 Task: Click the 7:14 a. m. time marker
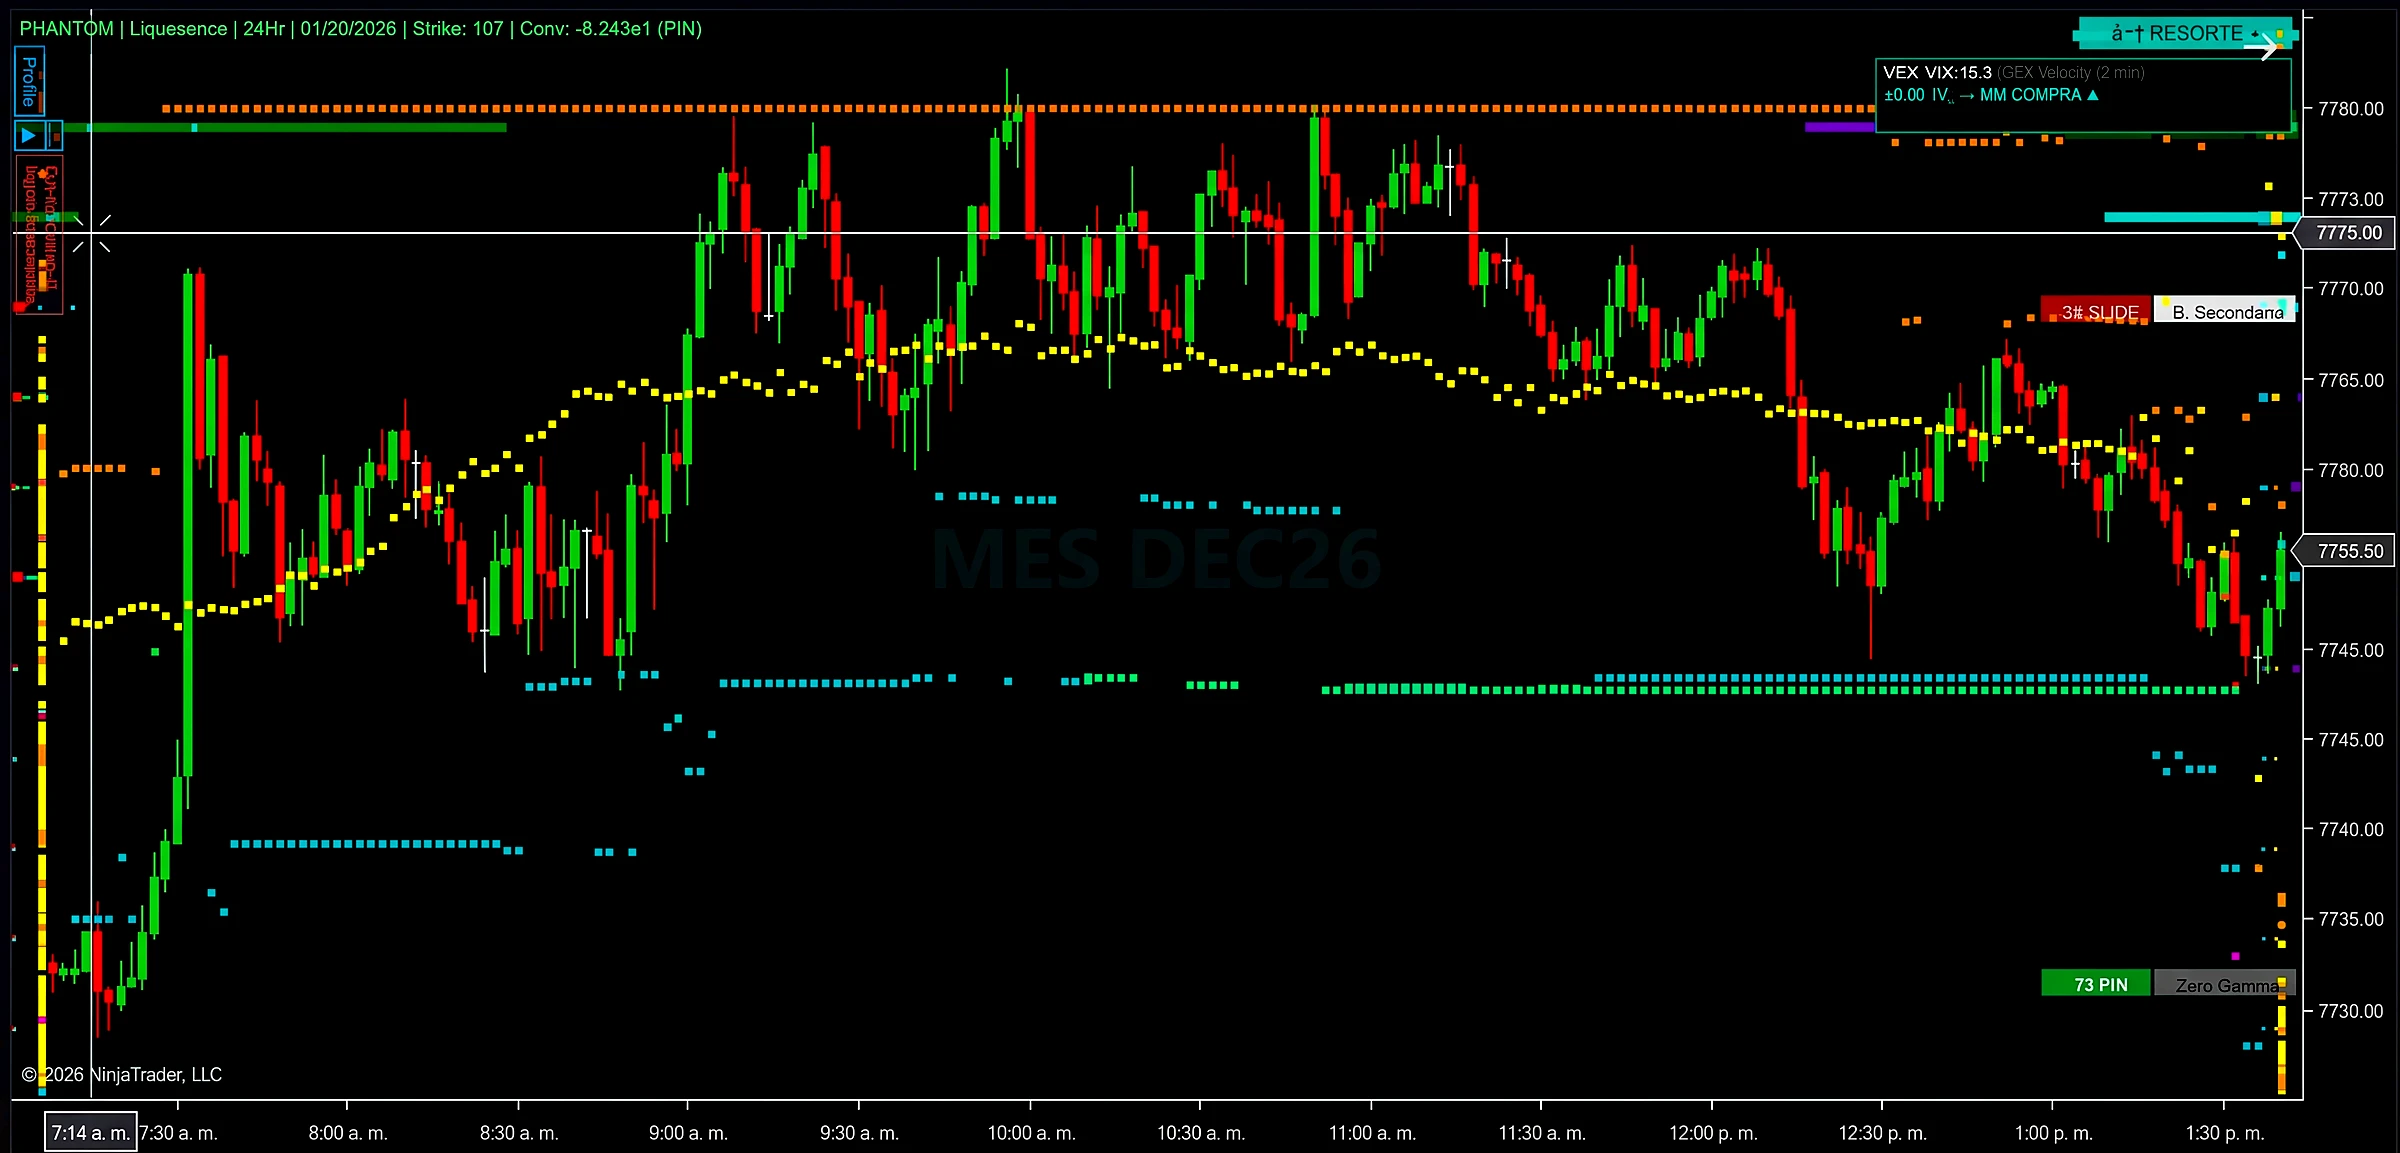click(x=91, y=1133)
